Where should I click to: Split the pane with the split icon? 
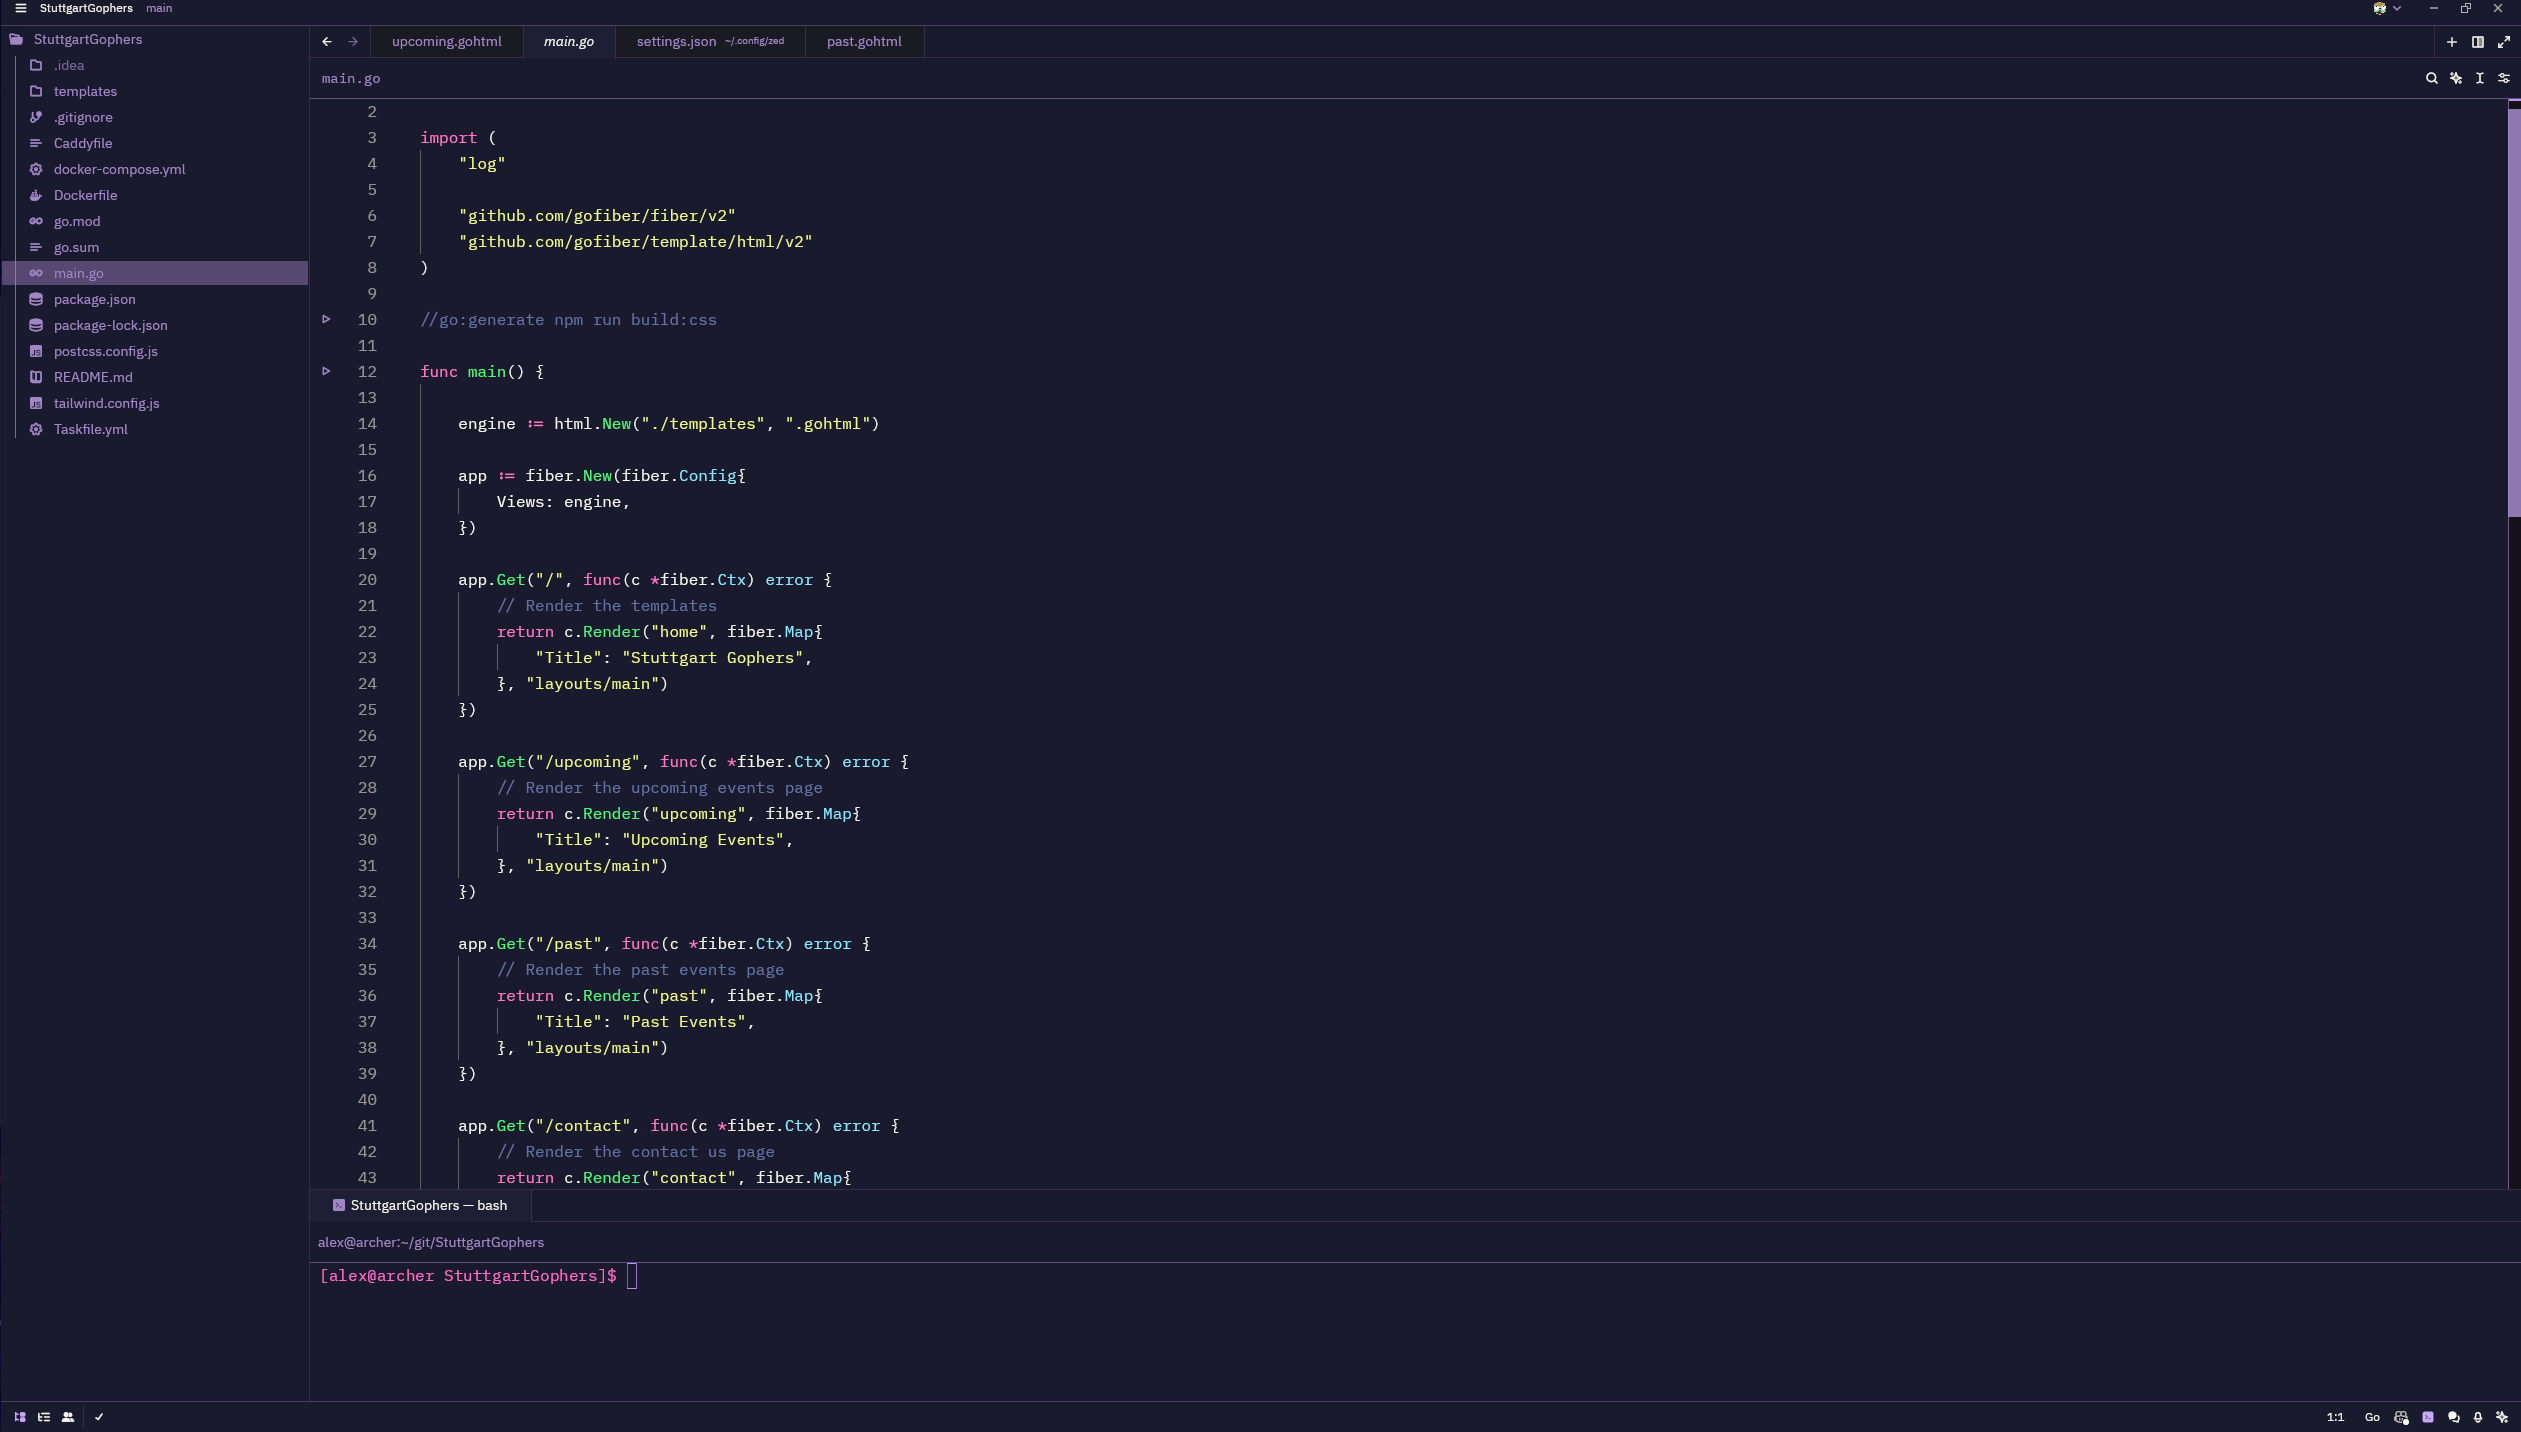coord(2478,42)
